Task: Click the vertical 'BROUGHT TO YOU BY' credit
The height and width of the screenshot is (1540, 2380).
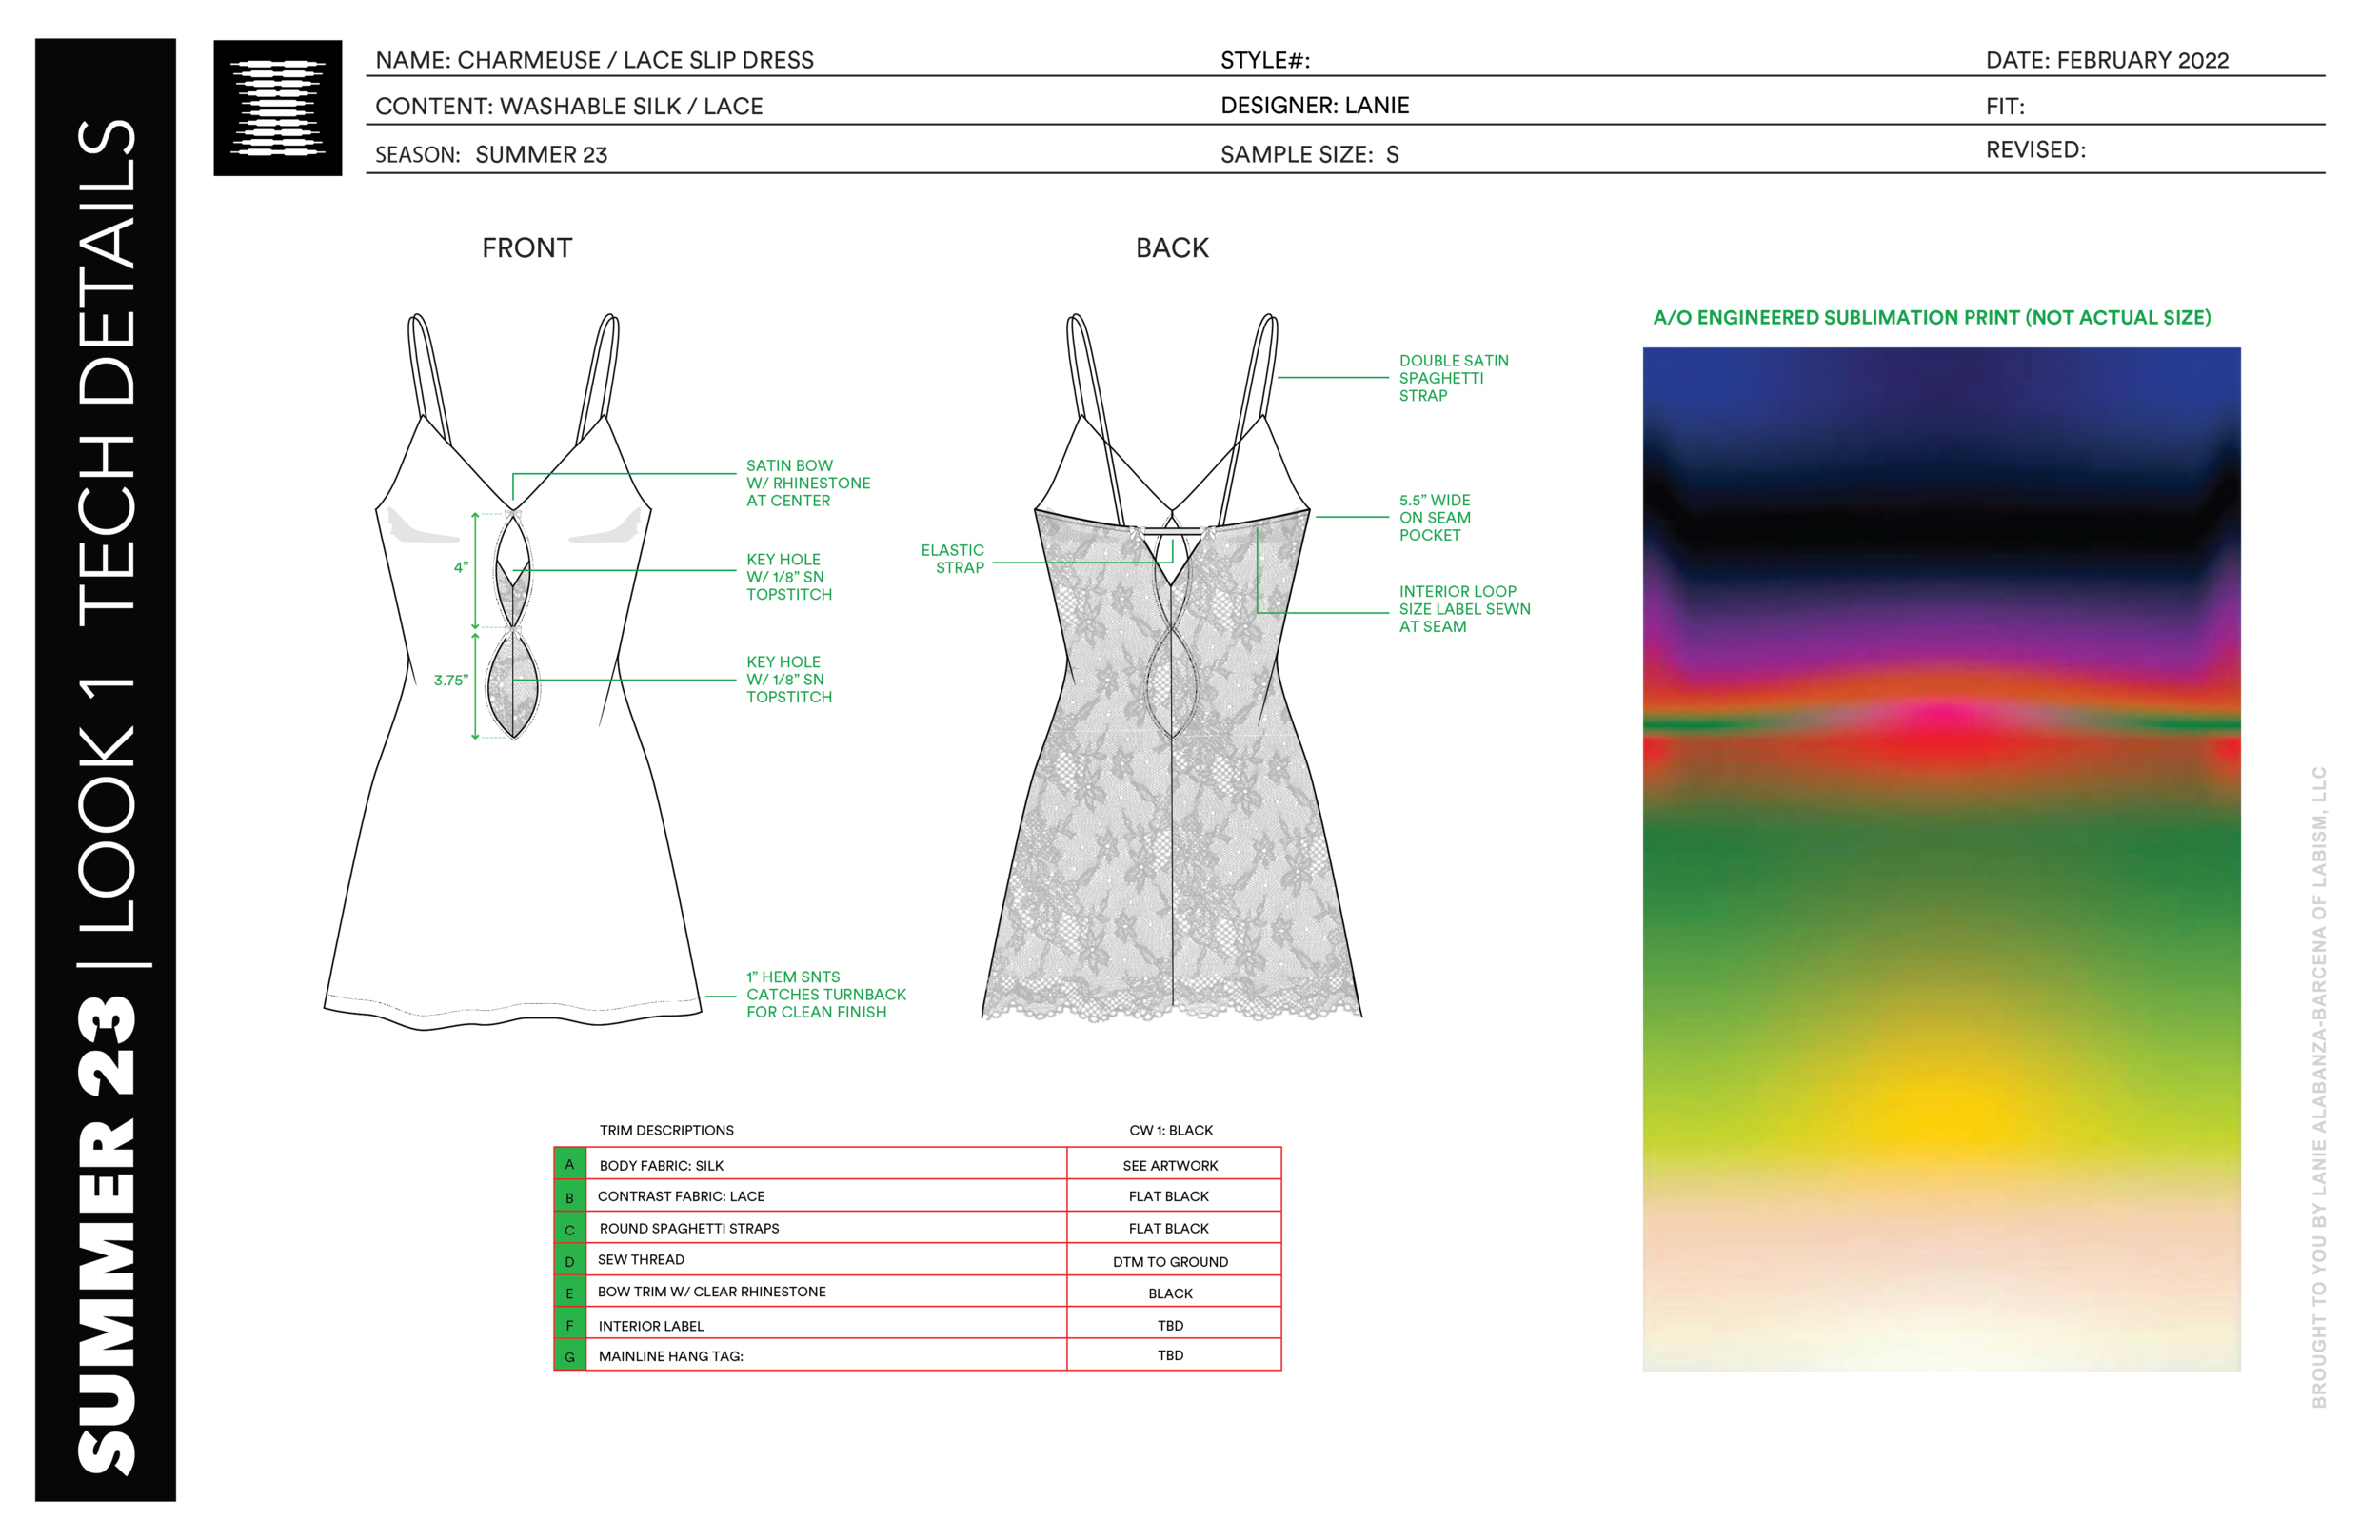Action: tap(2319, 1087)
